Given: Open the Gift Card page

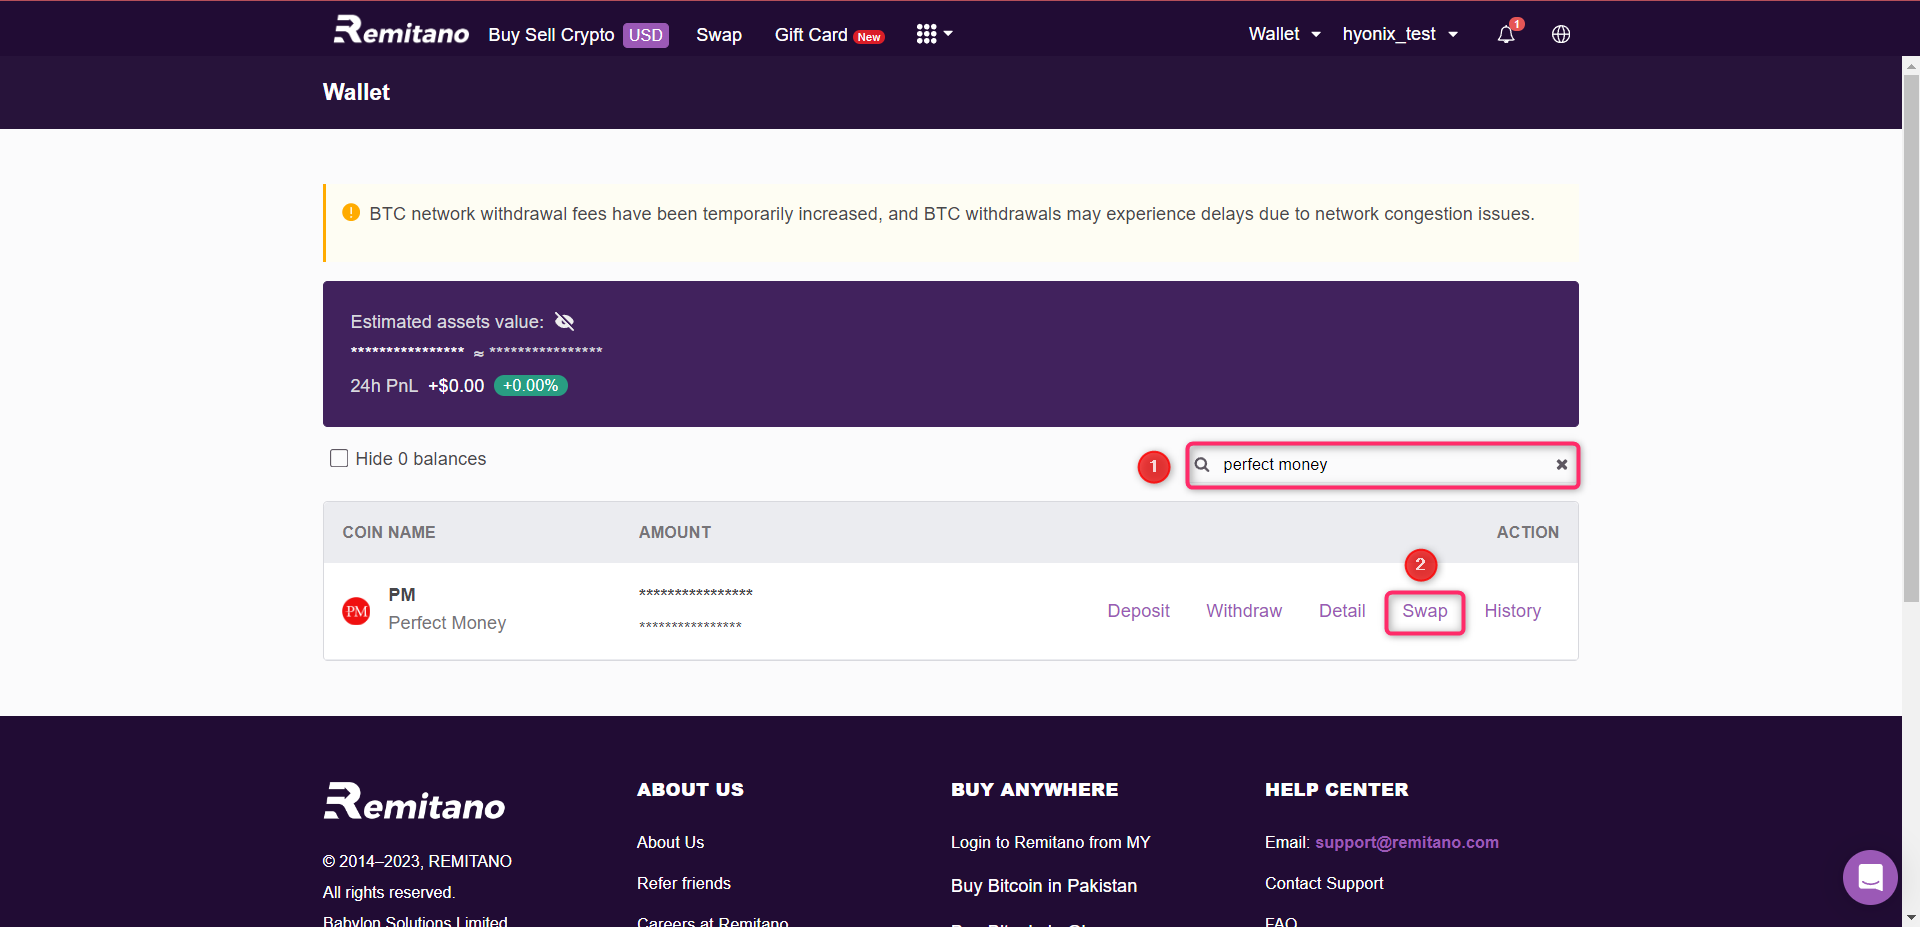Looking at the screenshot, I should tap(810, 34).
